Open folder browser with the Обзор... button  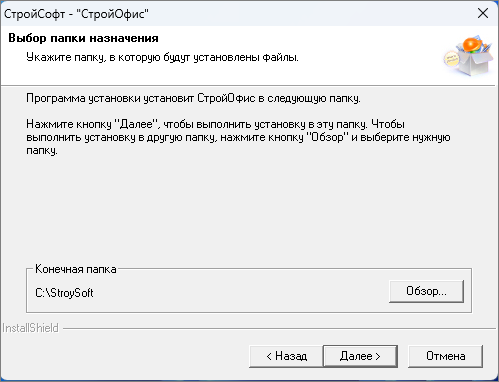426,291
